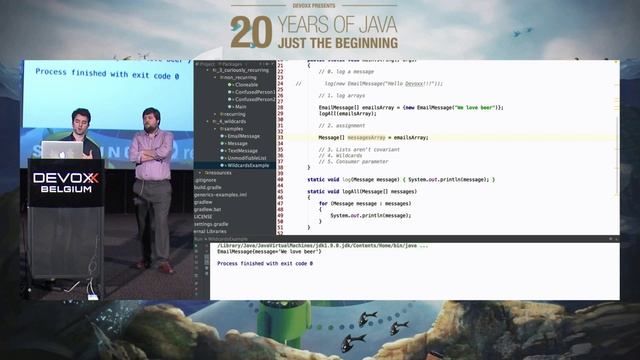The width and height of the screenshot is (640, 360).
Task: Click the editor vertical scrollbar
Action: click(618, 155)
